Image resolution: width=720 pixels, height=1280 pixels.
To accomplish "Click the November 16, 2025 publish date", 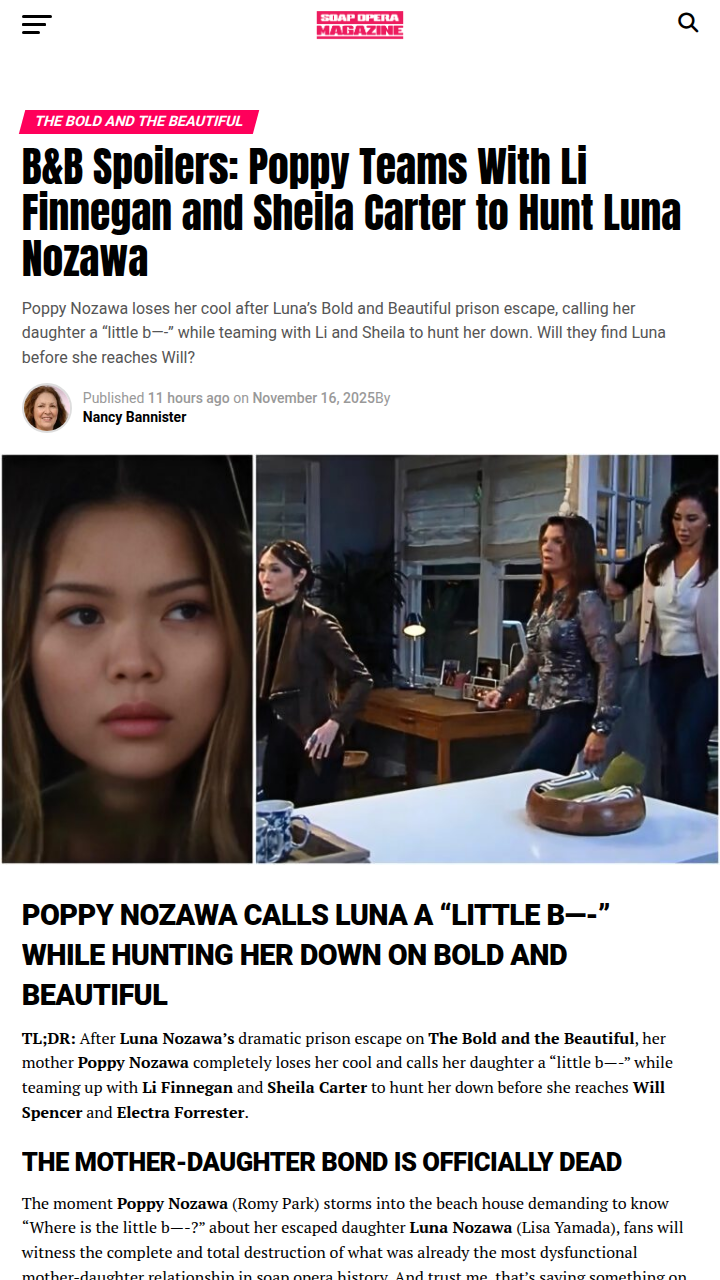I will (313, 398).
